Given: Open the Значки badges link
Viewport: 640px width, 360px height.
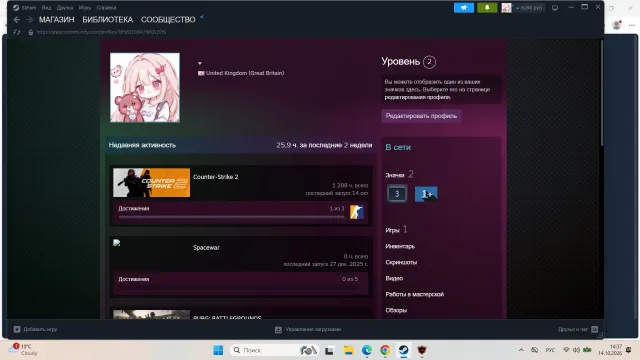Looking at the screenshot, I should coord(395,175).
